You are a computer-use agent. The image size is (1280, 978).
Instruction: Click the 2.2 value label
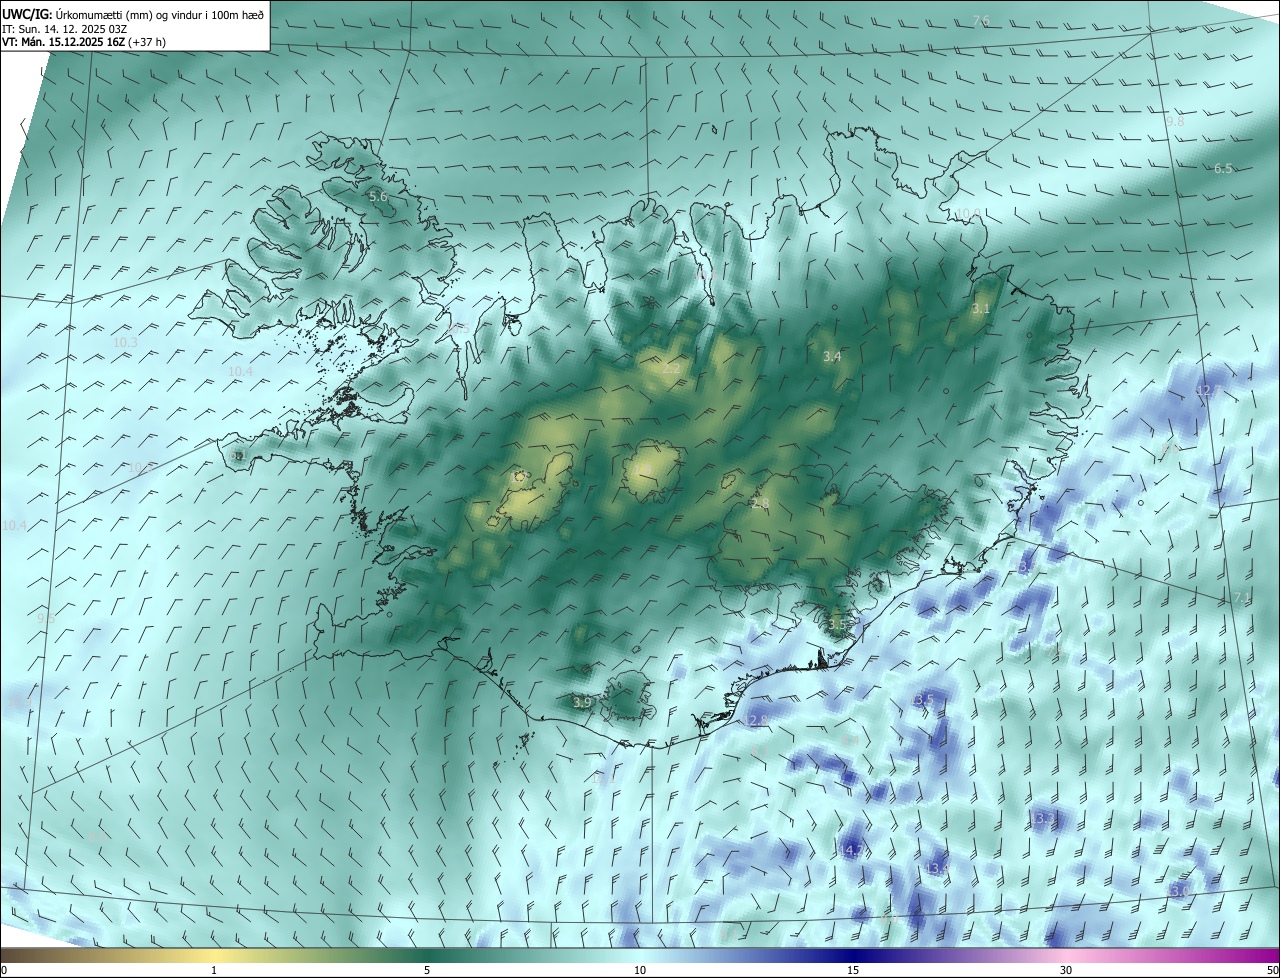(x=671, y=369)
